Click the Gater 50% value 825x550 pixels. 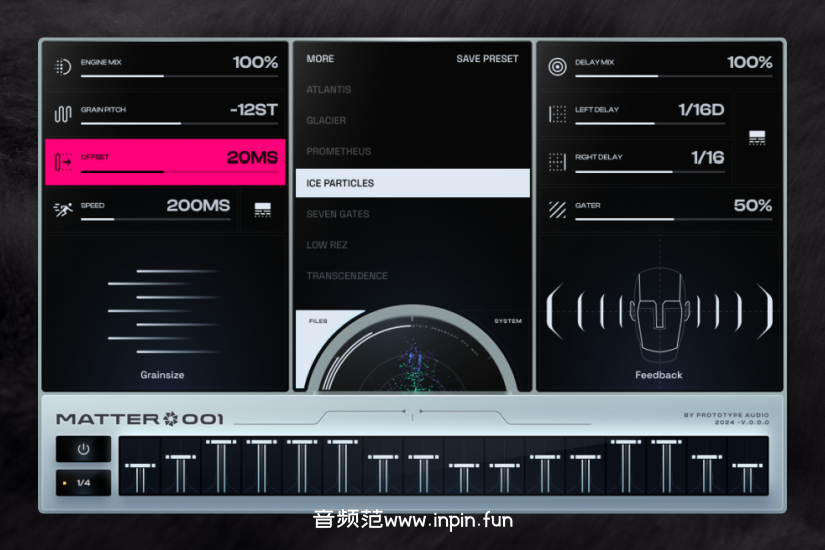[753, 205]
